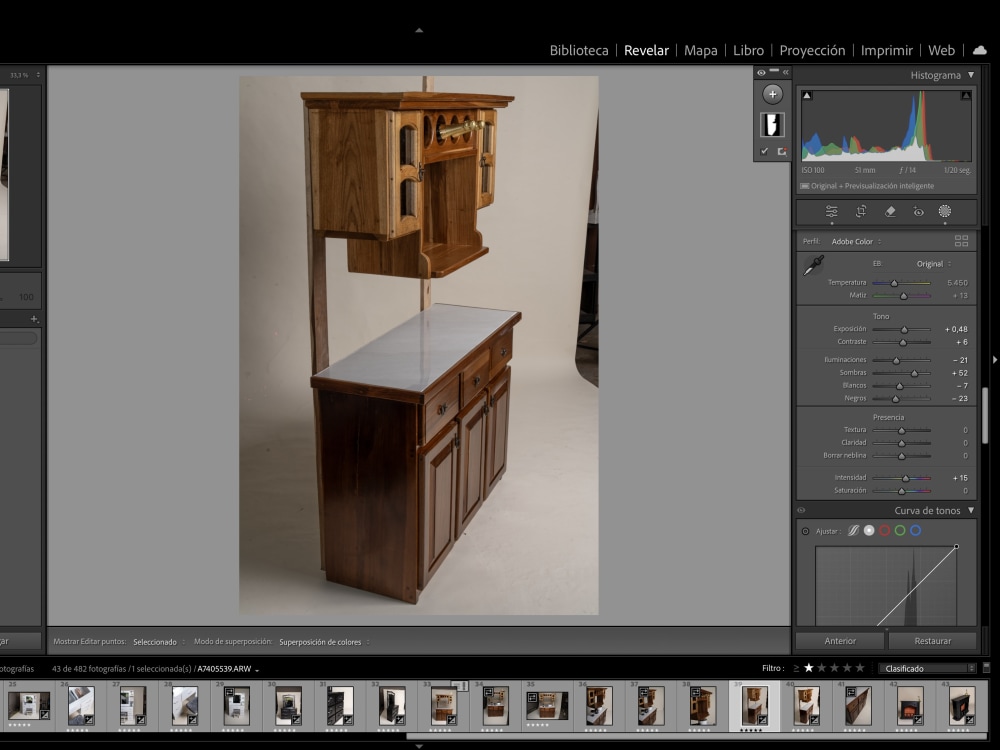Screen dimensions: 1000x750
Task: Open the Edit sliders tool icon
Action: (x=832, y=211)
